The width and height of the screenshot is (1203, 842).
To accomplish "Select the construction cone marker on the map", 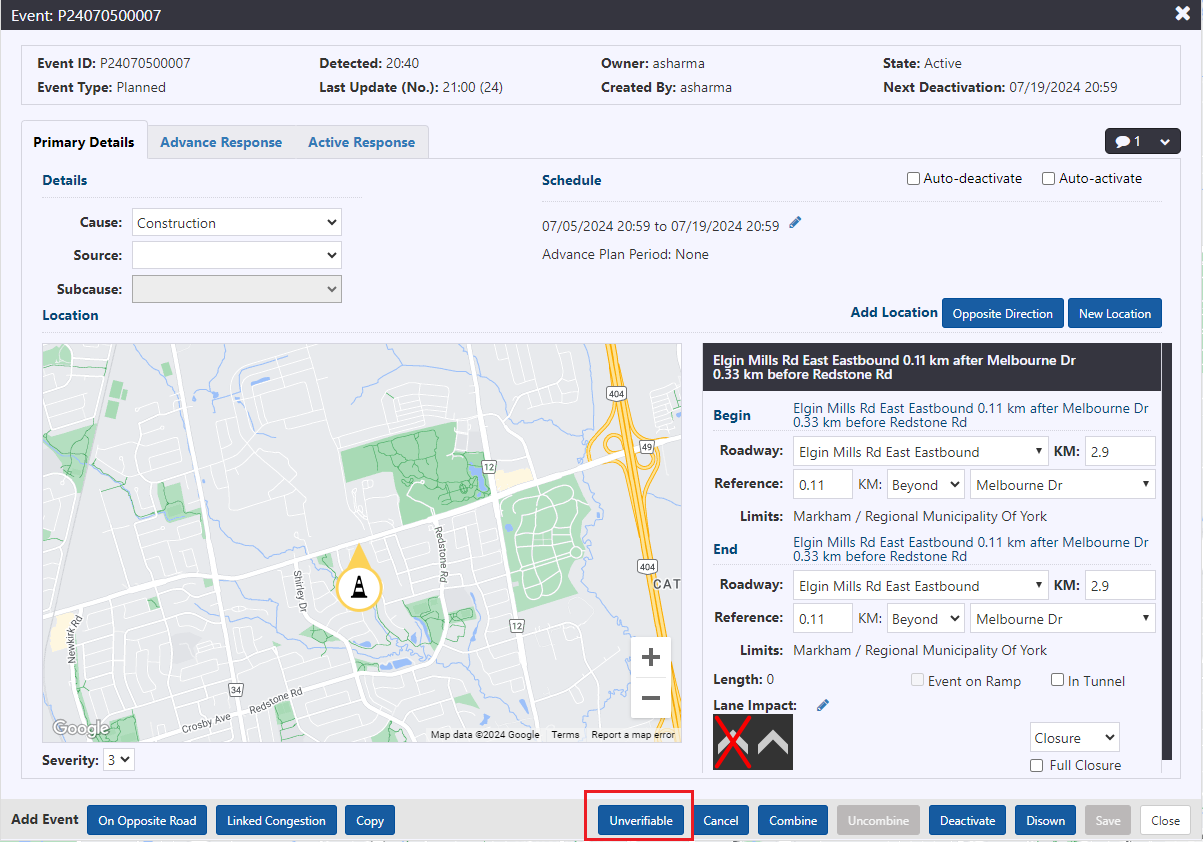I will tap(357, 586).
